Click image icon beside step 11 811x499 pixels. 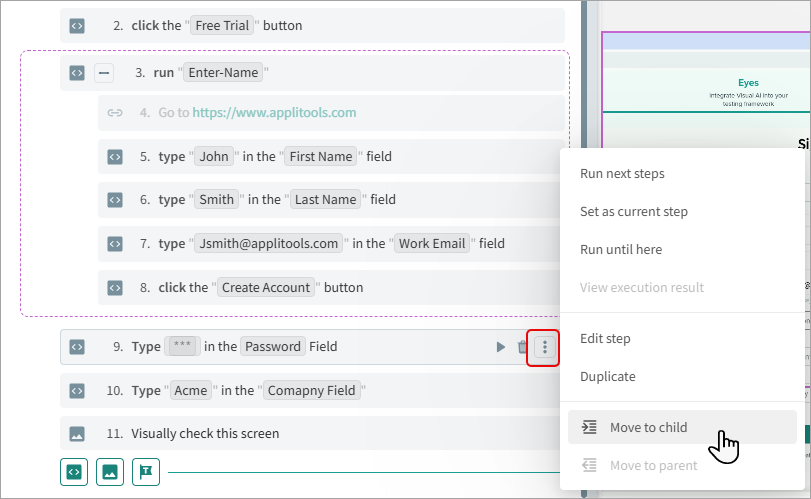click(x=77, y=434)
